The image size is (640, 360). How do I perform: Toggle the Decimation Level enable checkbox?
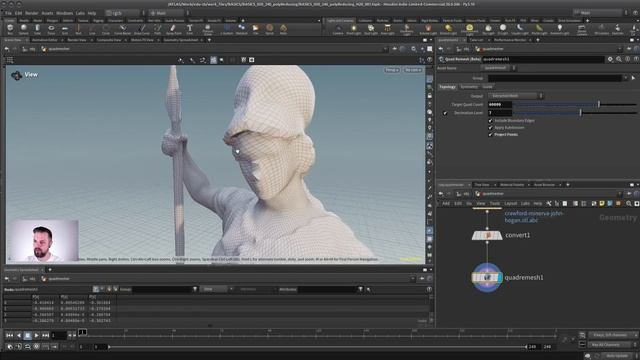[445, 113]
